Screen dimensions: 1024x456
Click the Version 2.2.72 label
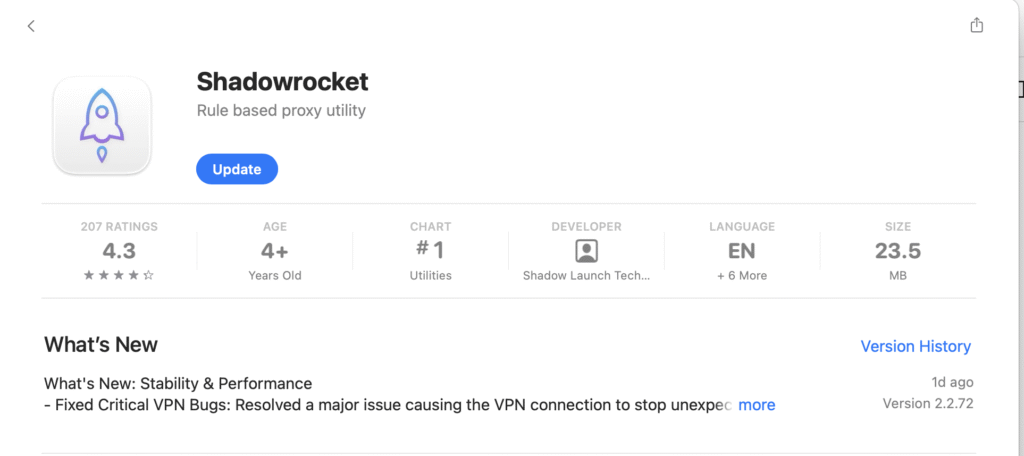coord(927,404)
